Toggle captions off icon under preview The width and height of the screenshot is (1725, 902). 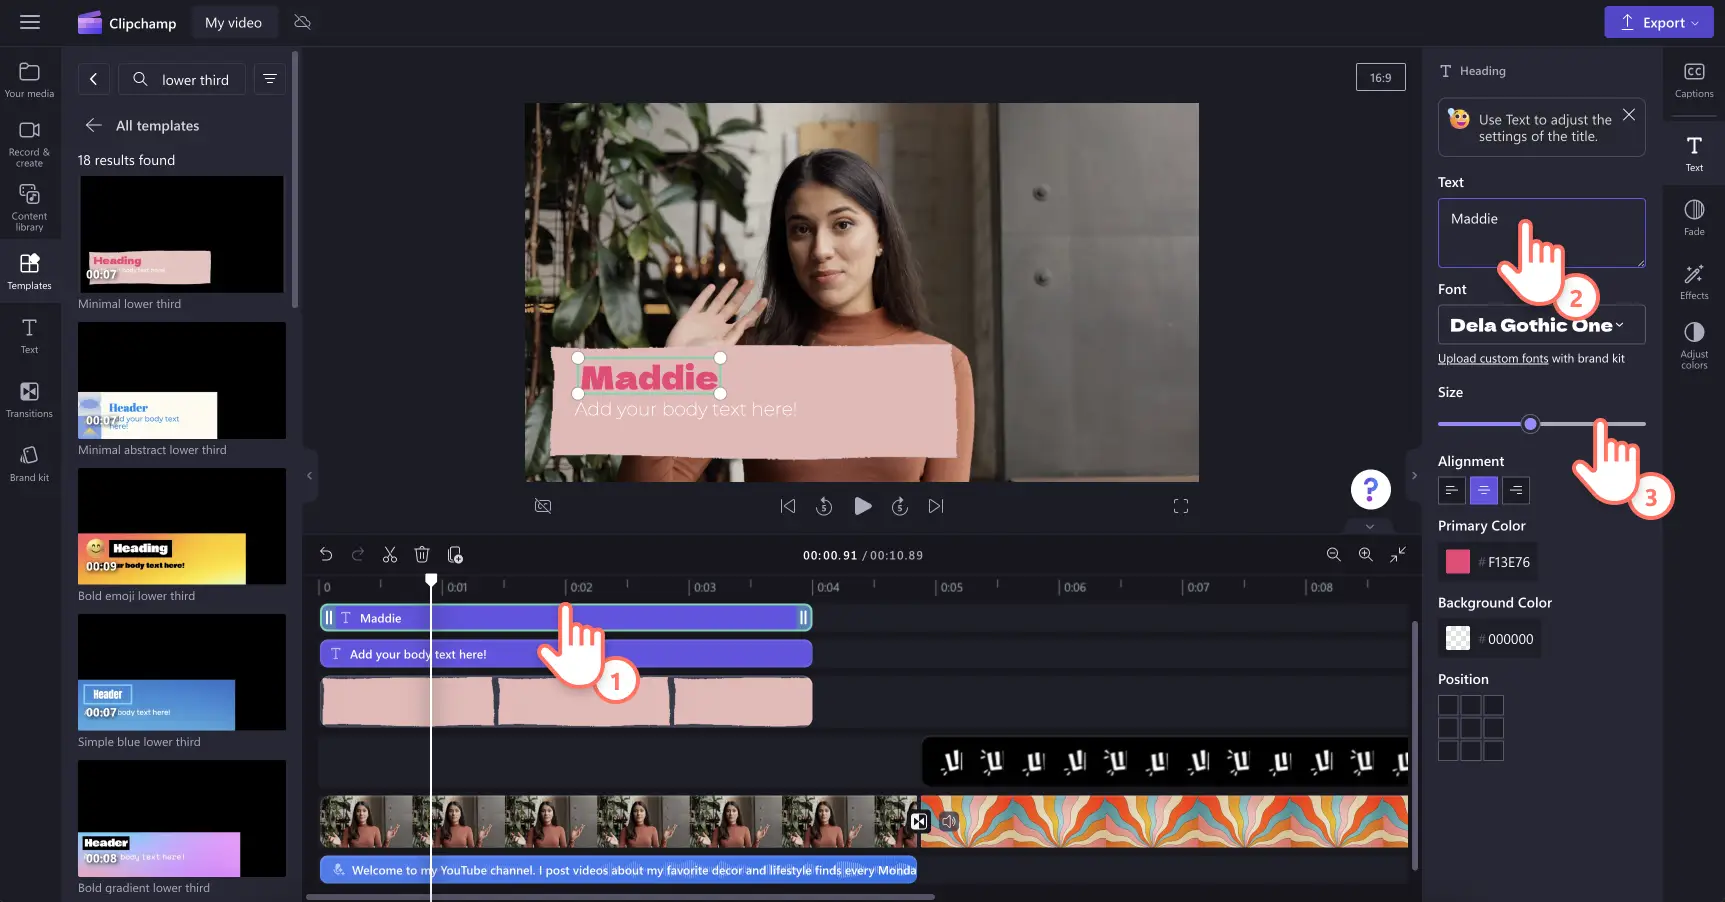543,506
